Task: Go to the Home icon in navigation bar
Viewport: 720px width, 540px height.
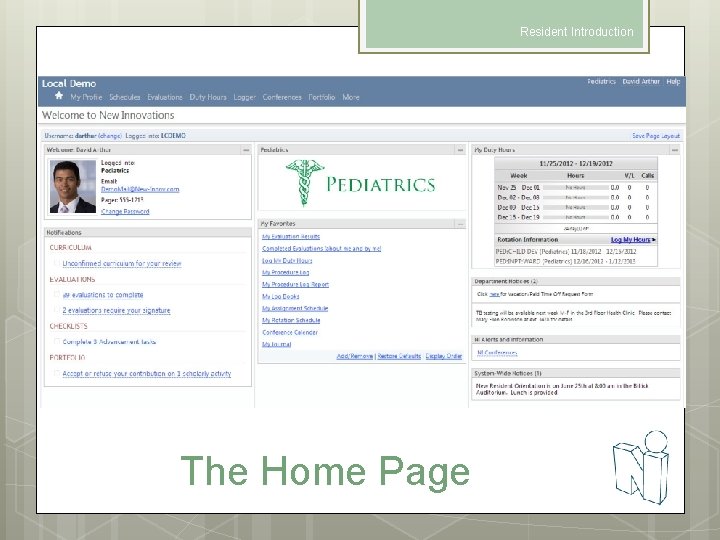Action: [59, 96]
